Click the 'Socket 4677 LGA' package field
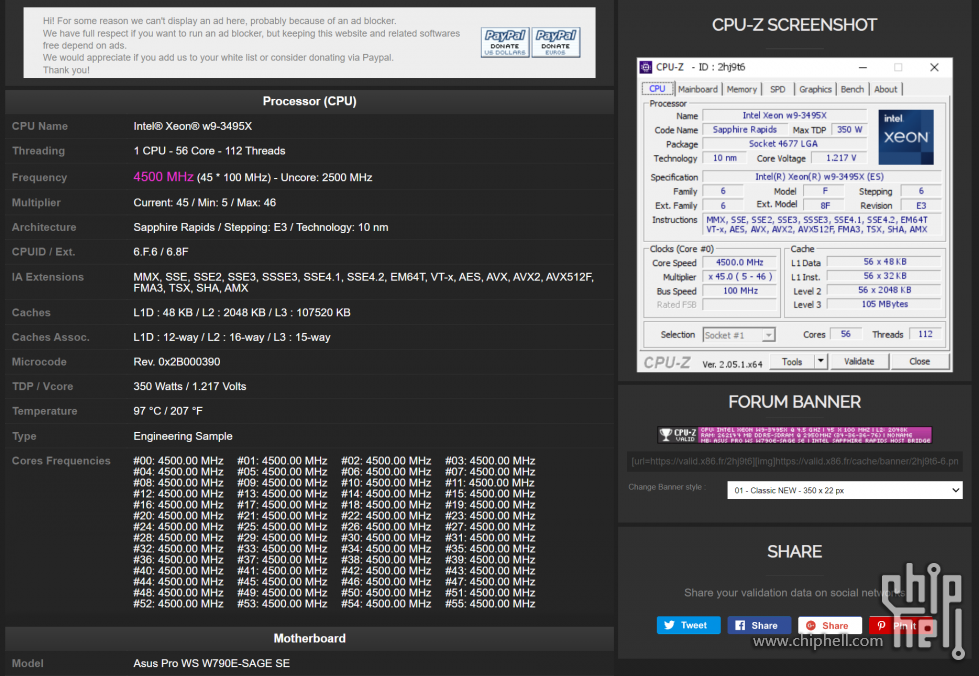 coord(783,144)
